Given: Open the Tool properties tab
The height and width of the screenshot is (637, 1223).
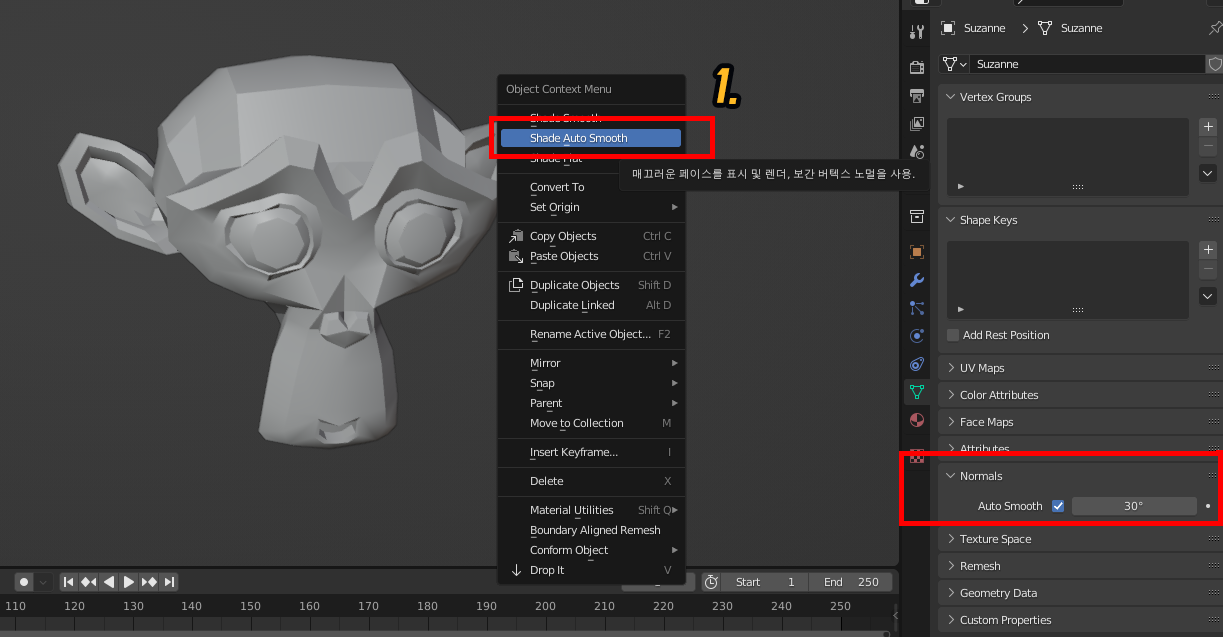Looking at the screenshot, I should 916,32.
